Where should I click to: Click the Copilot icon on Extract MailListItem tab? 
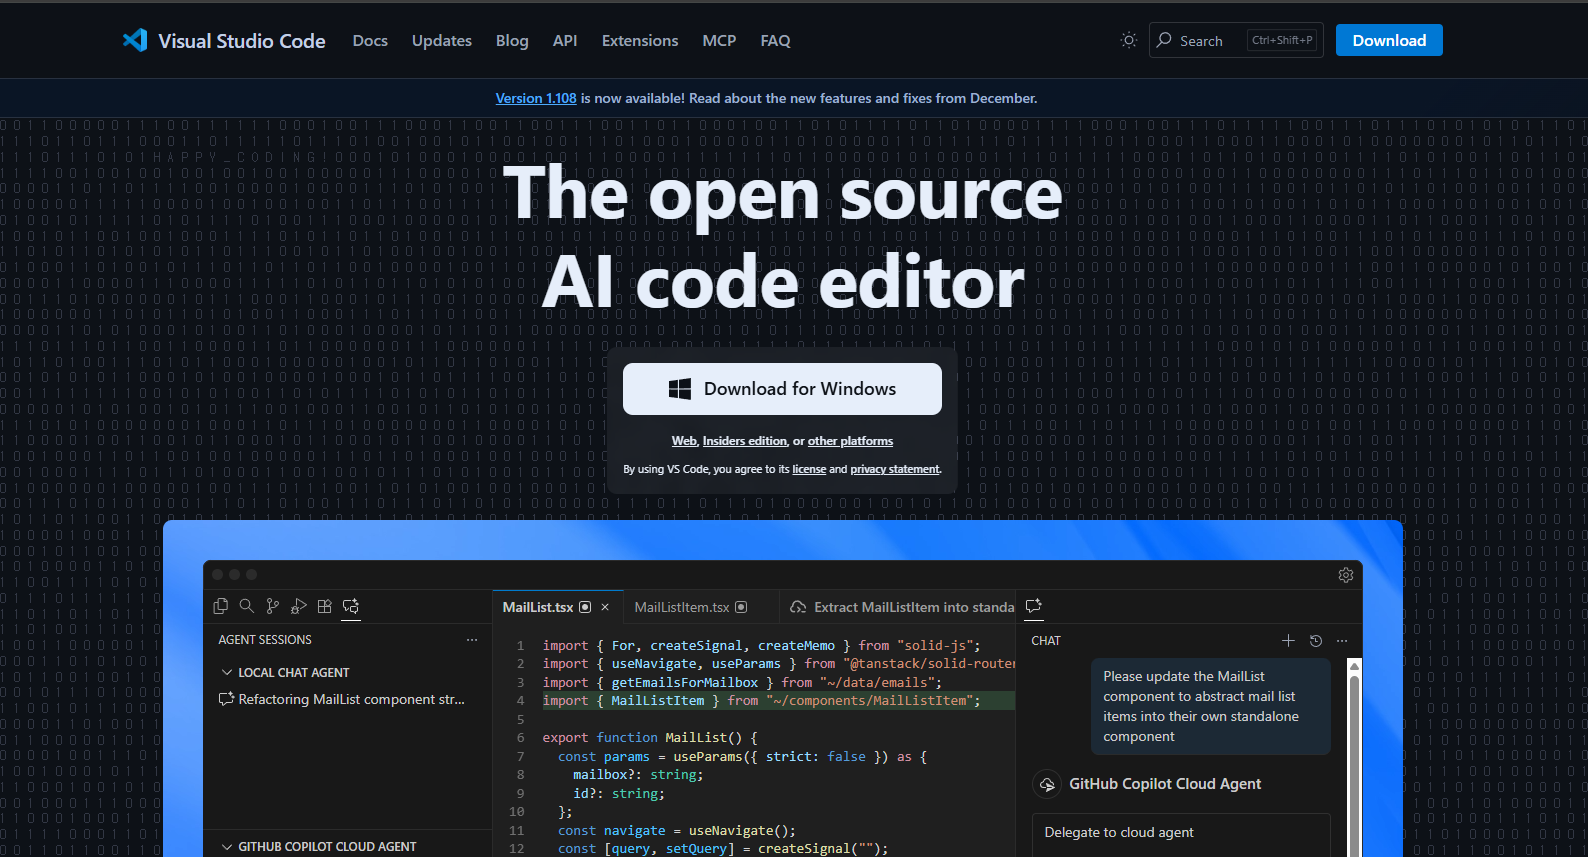798,607
